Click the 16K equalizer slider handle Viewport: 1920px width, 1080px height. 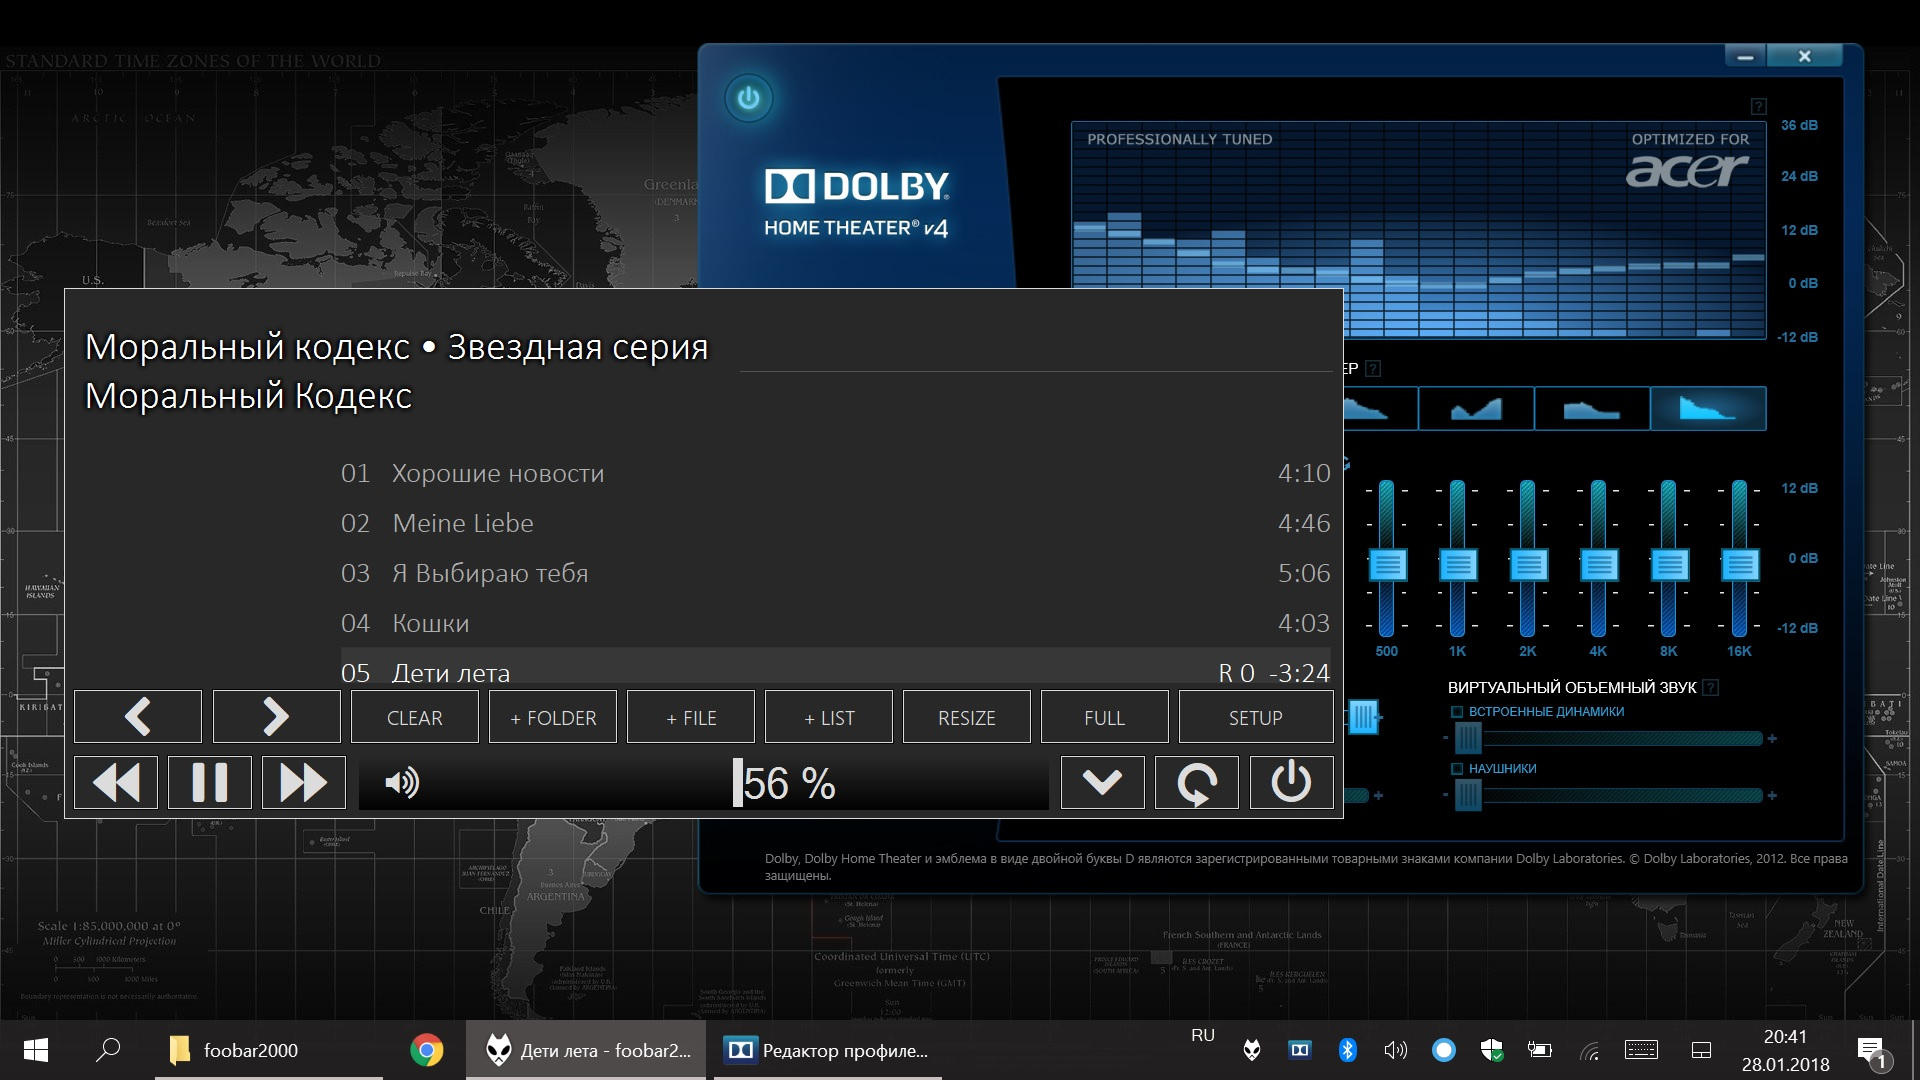click(x=1739, y=565)
